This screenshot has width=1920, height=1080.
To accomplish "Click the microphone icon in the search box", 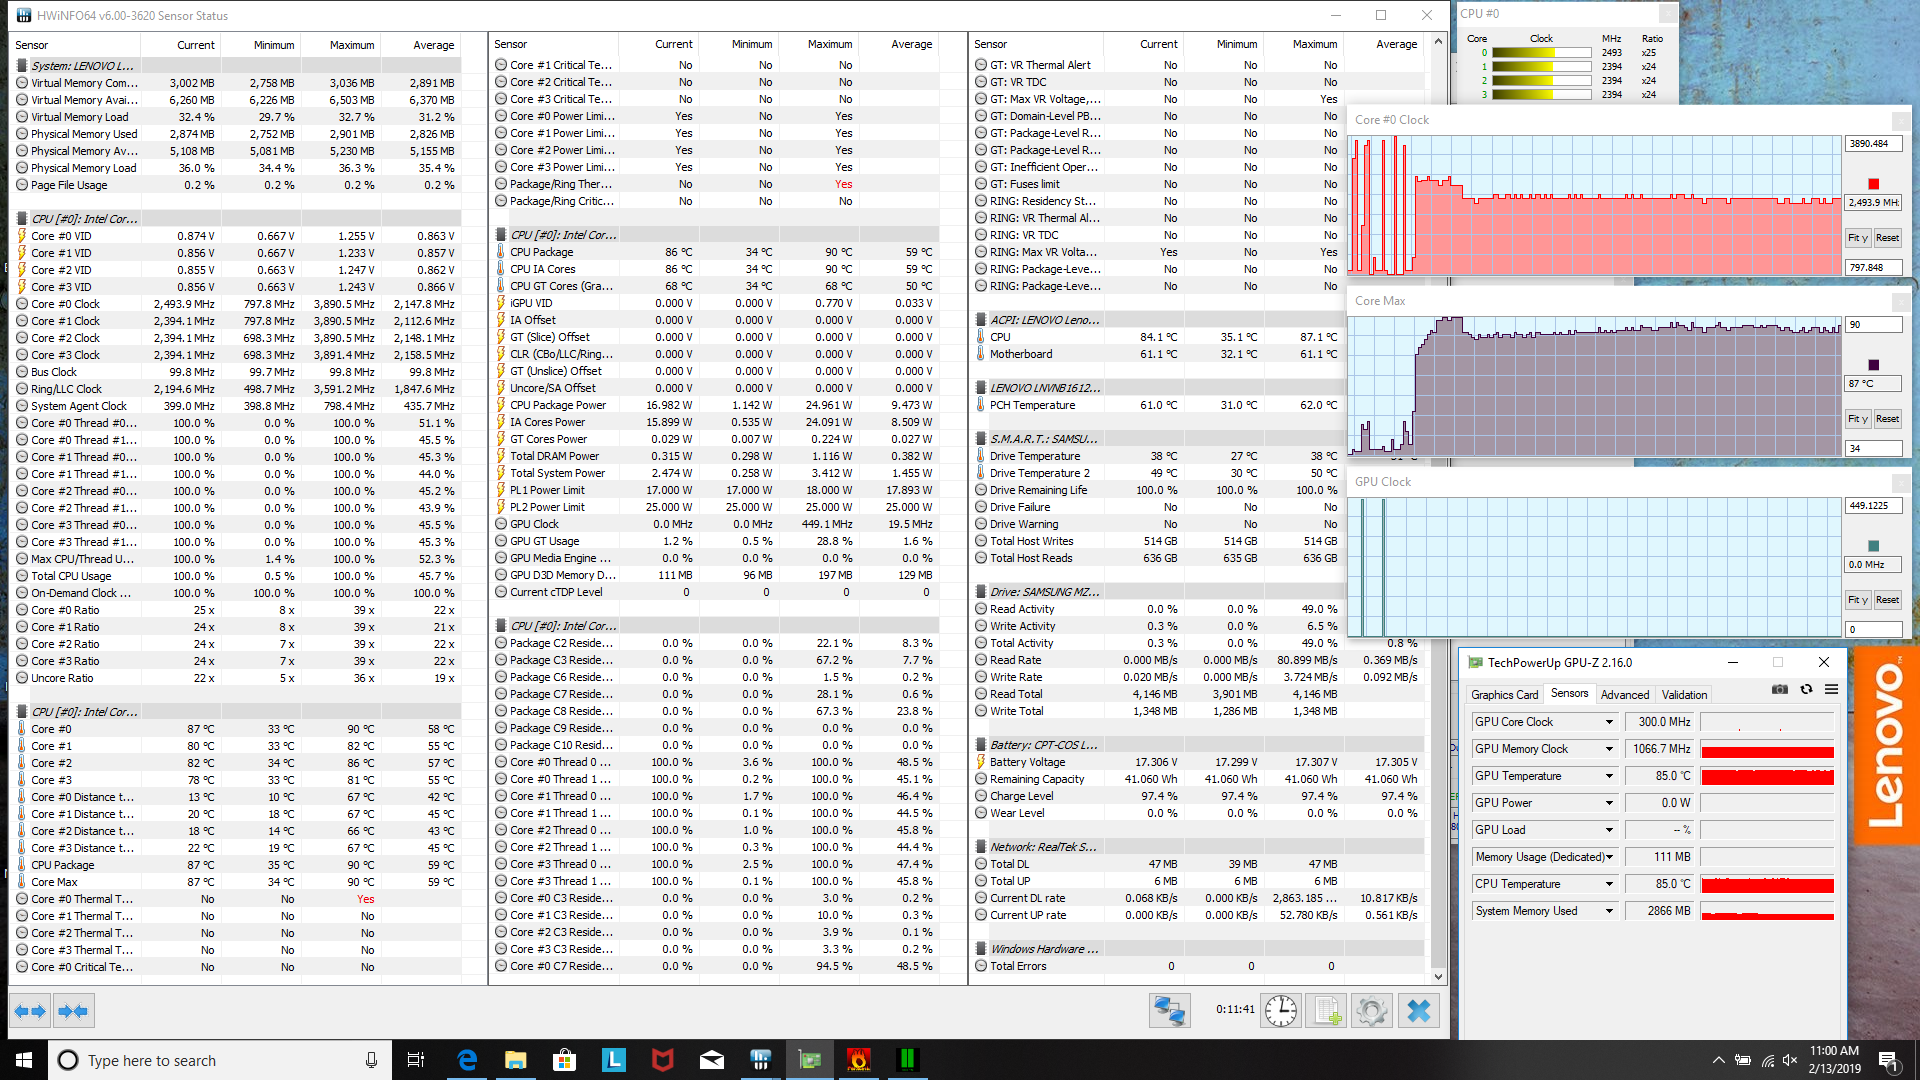I will [x=371, y=1060].
